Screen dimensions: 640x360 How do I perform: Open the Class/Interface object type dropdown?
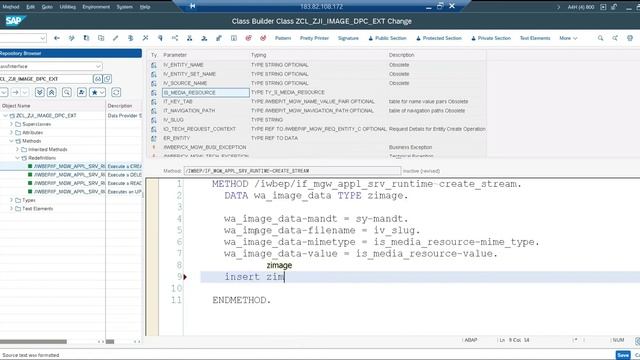(98, 66)
